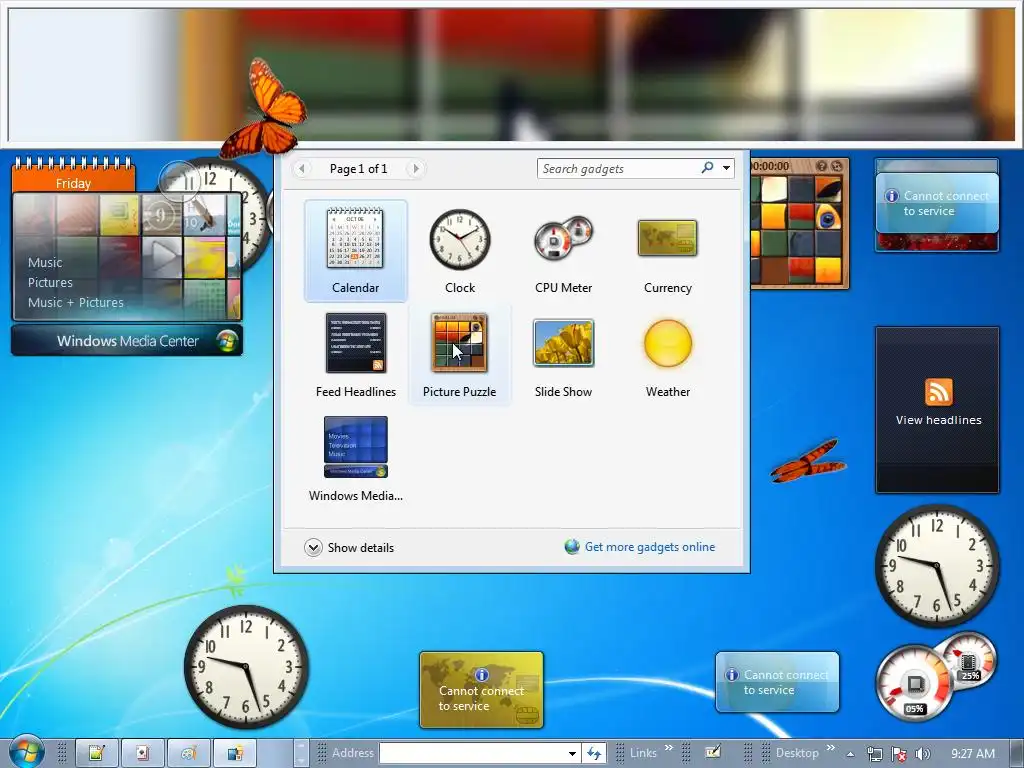Select Pictures in the Media Center gadget
1024x768 pixels.
point(50,283)
